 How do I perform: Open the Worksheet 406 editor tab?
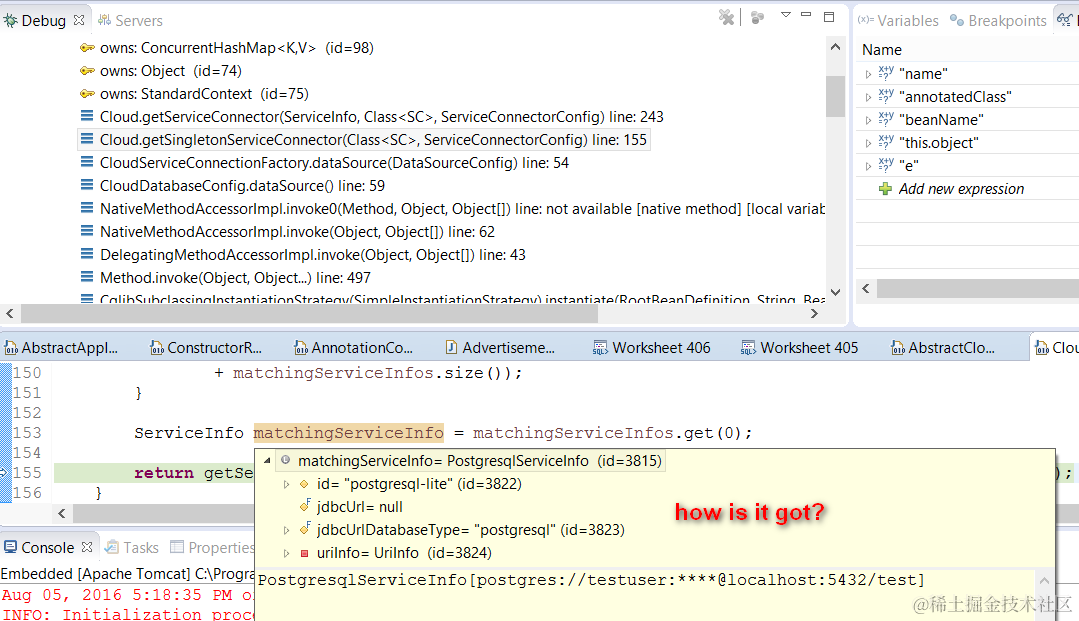652,348
